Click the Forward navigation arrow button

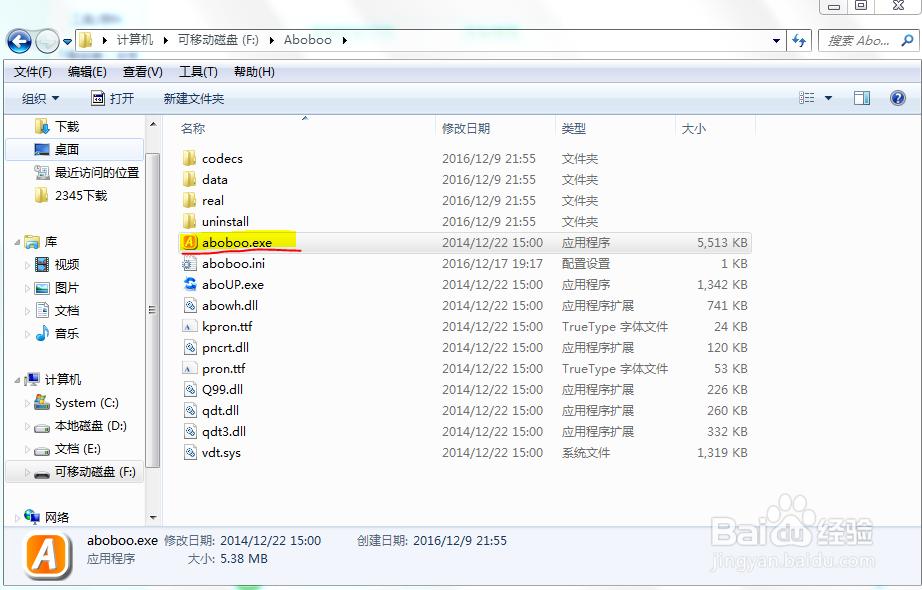click(x=47, y=41)
